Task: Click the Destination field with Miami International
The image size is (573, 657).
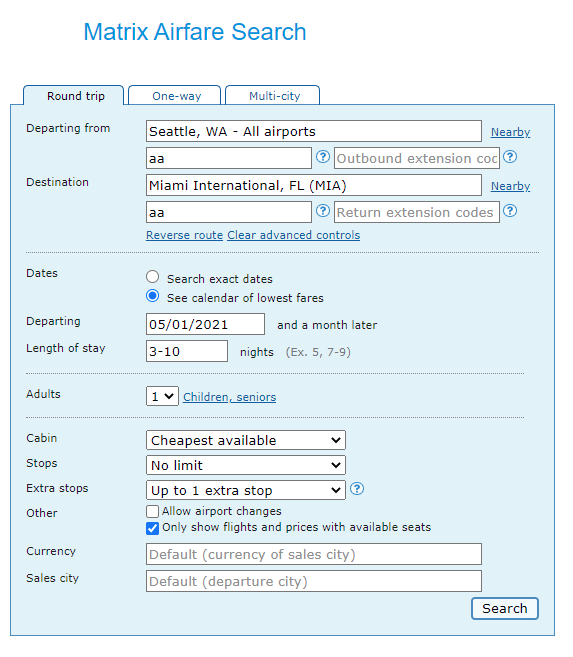Action: point(314,185)
